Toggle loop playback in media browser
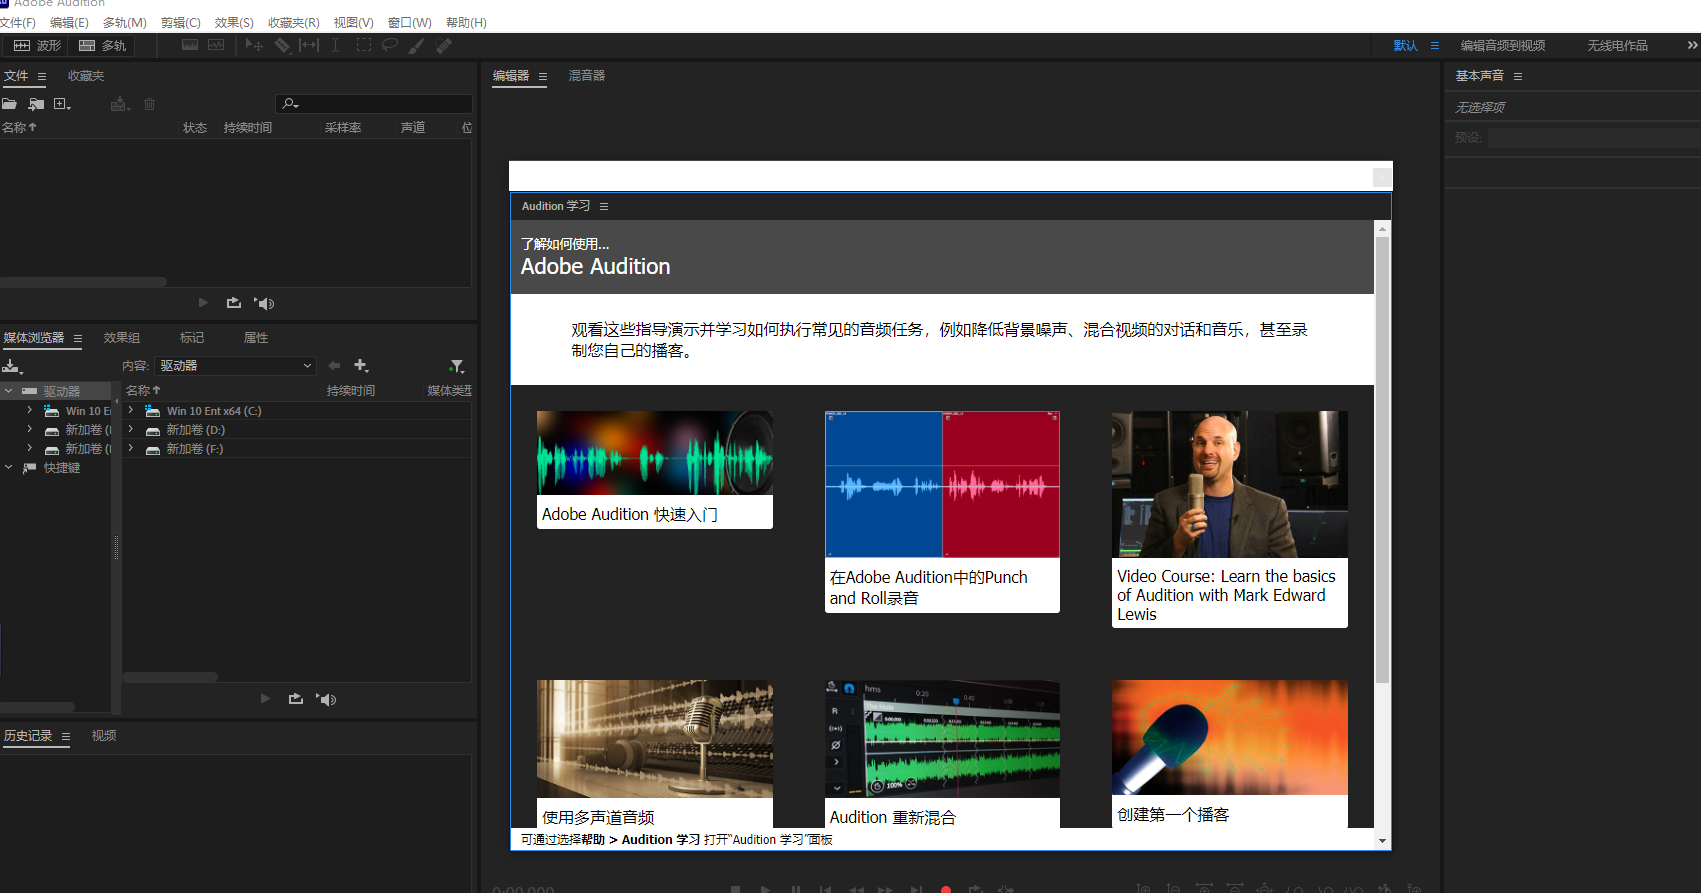The width and height of the screenshot is (1701, 893). pos(296,699)
